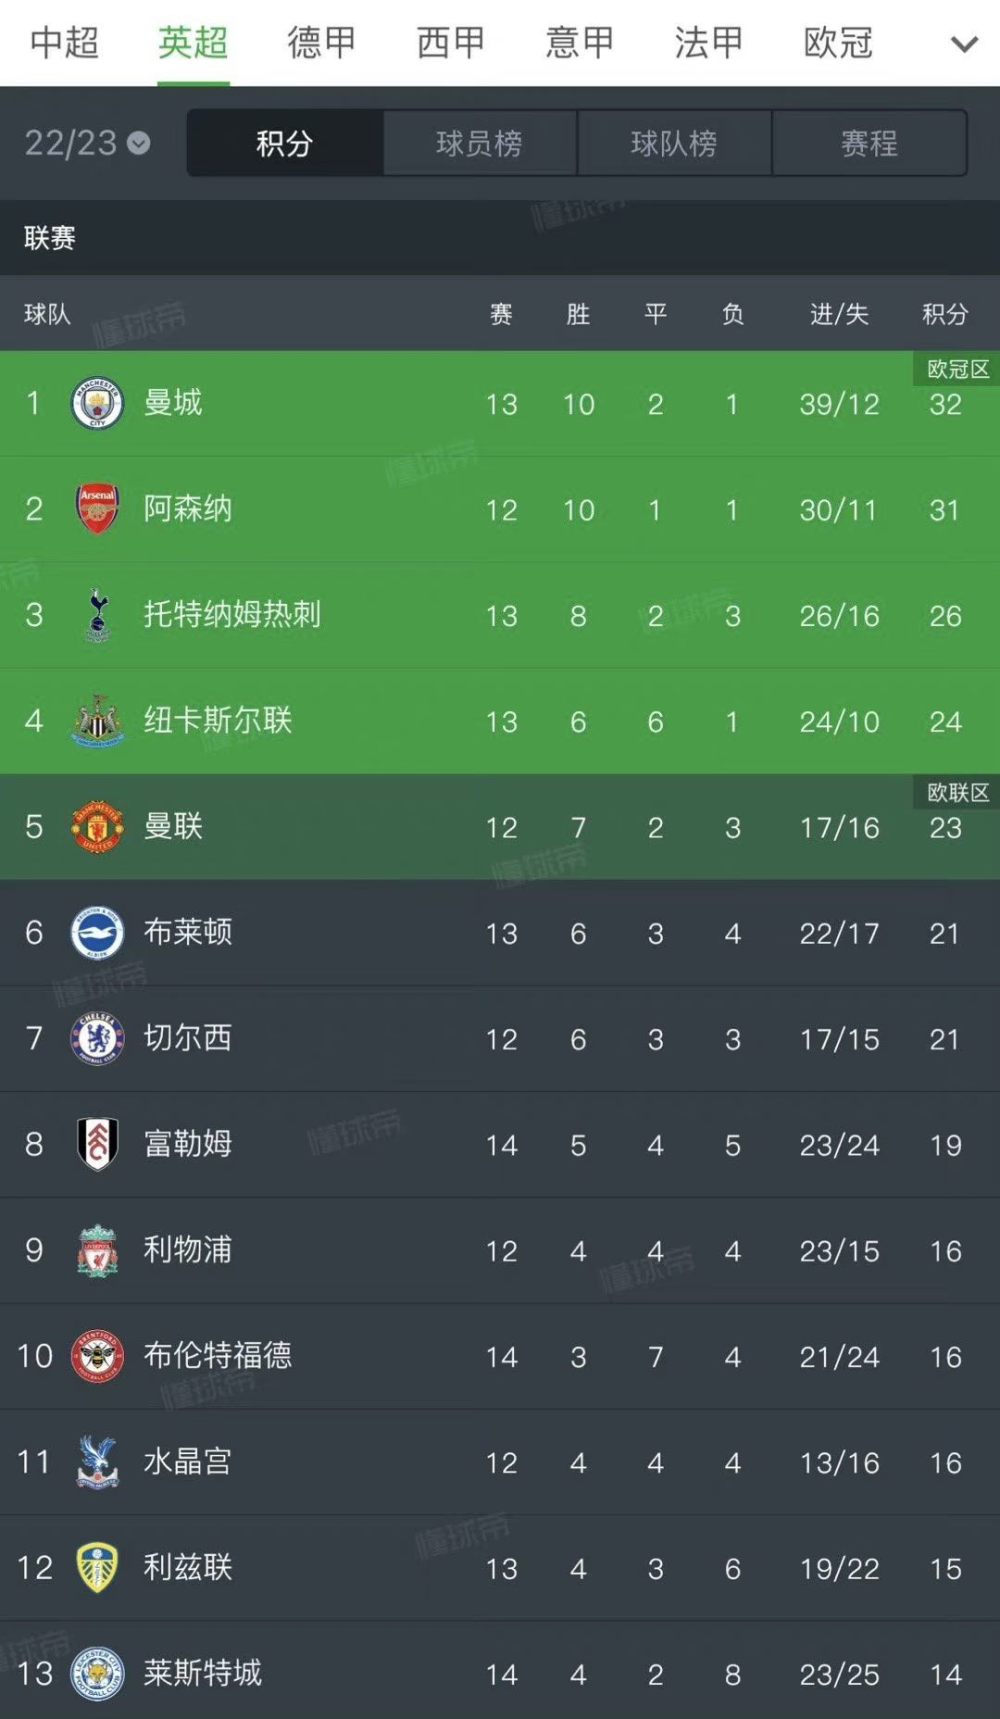Tap the Brighton club crest icon
The width and height of the screenshot is (1000, 1719).
point(97,933)
